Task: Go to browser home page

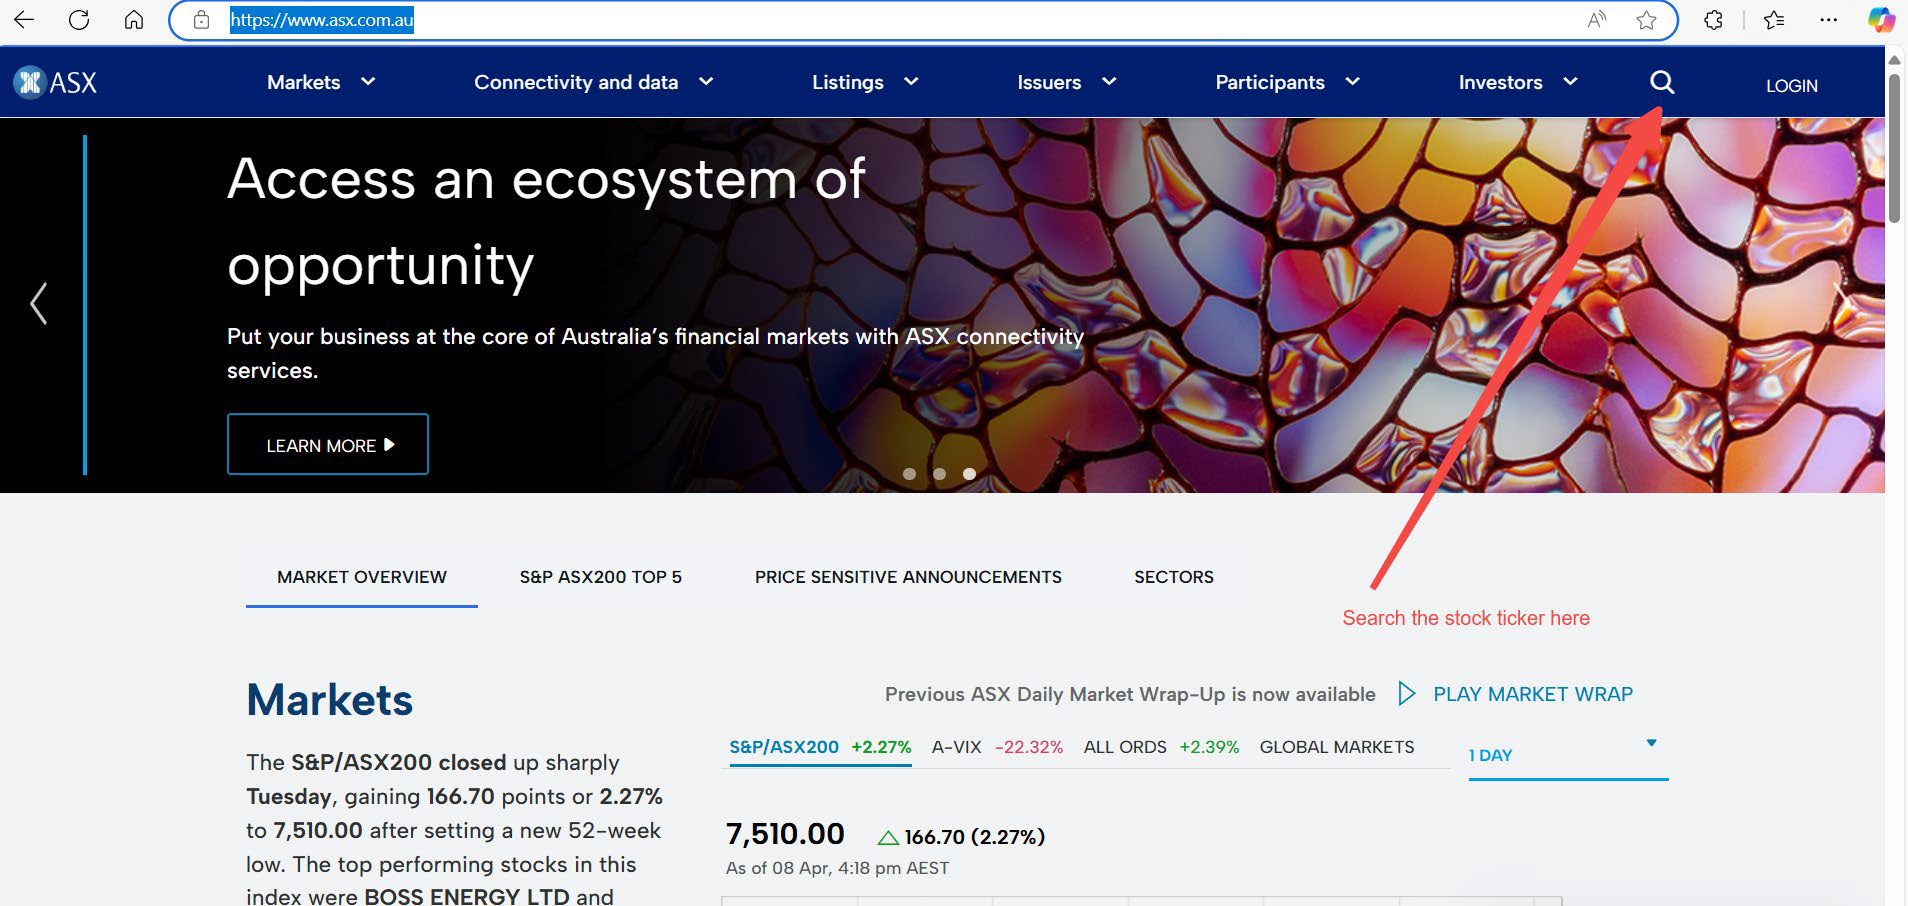Action: coord(134,20)
